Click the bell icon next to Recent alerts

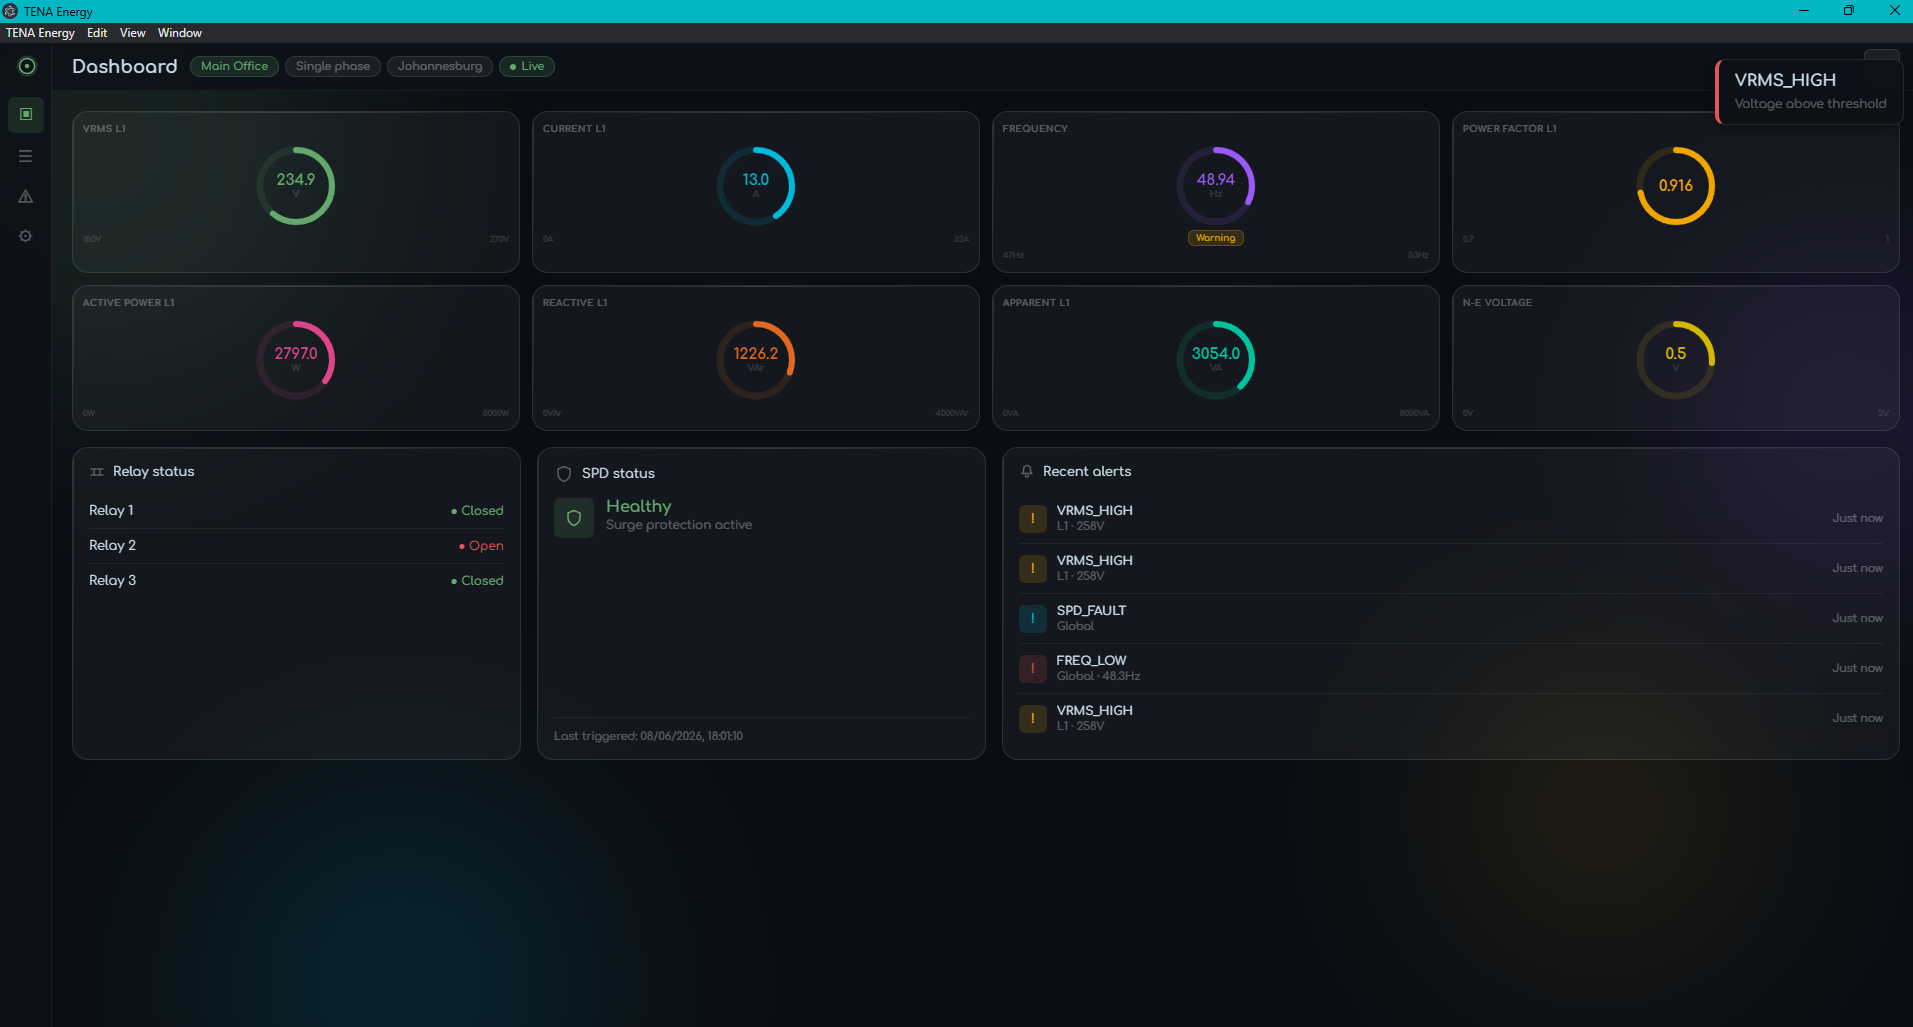[x=1026, y=472]
